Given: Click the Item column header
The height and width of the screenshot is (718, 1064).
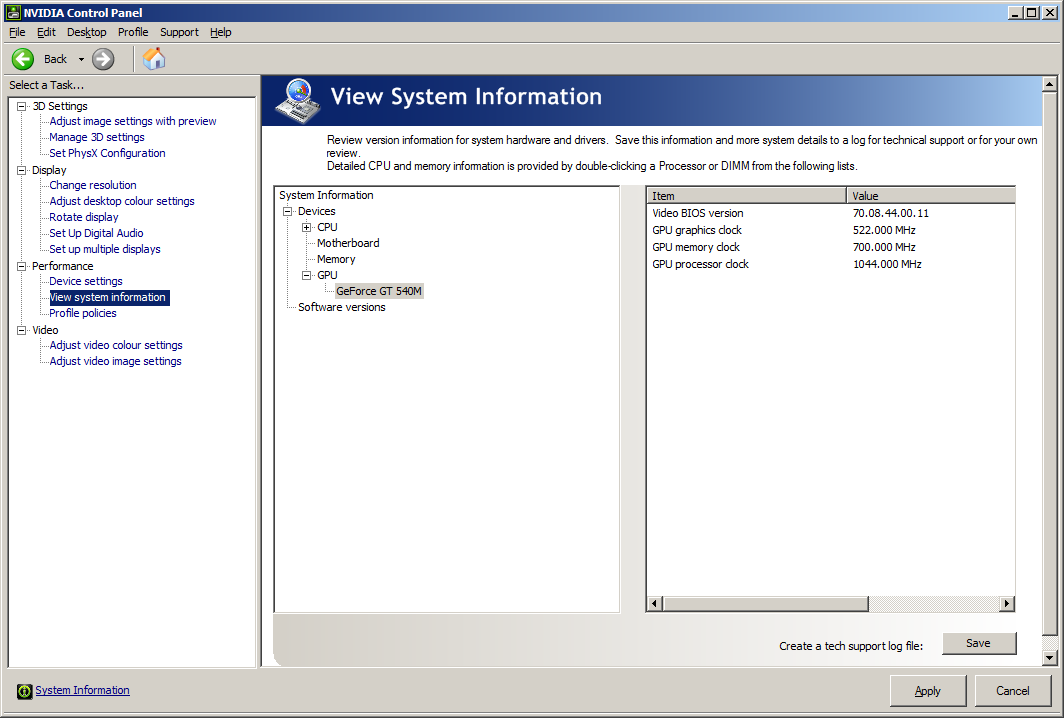Looking at the screenshot, I should [746, 196].
